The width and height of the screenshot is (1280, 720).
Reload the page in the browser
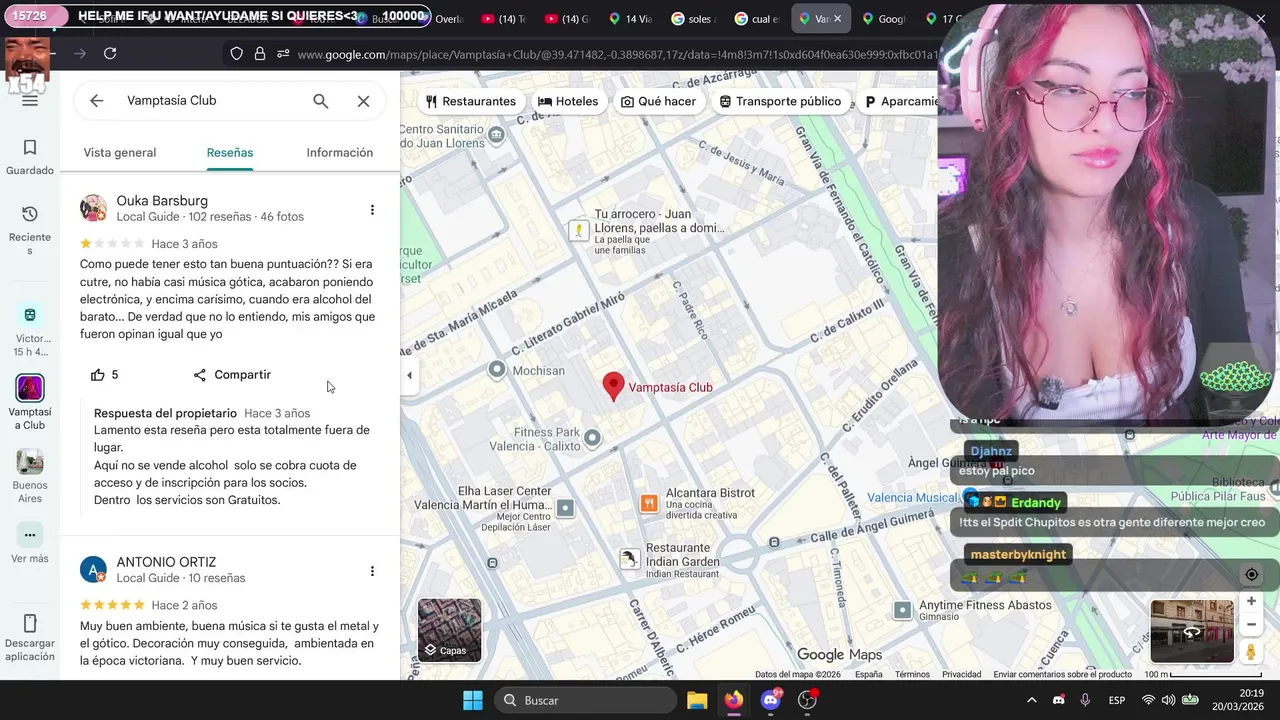pos(110,54)
